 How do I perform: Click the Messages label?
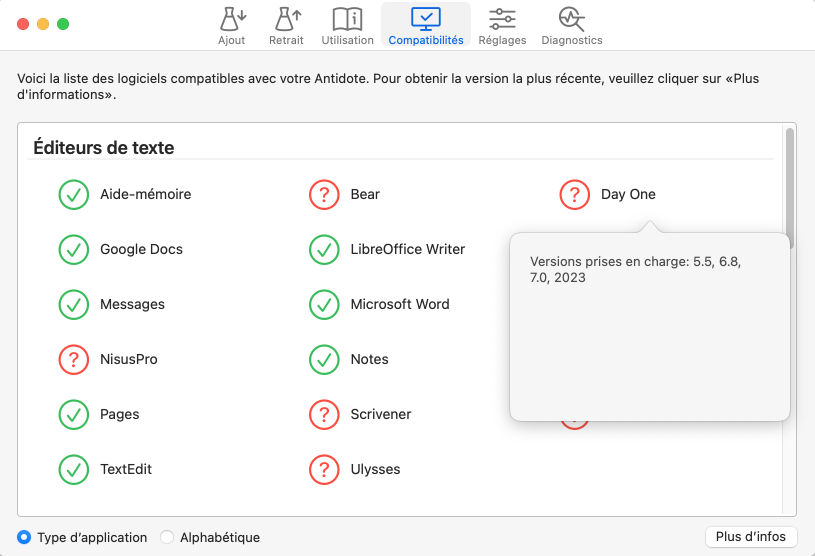point(132,305)
